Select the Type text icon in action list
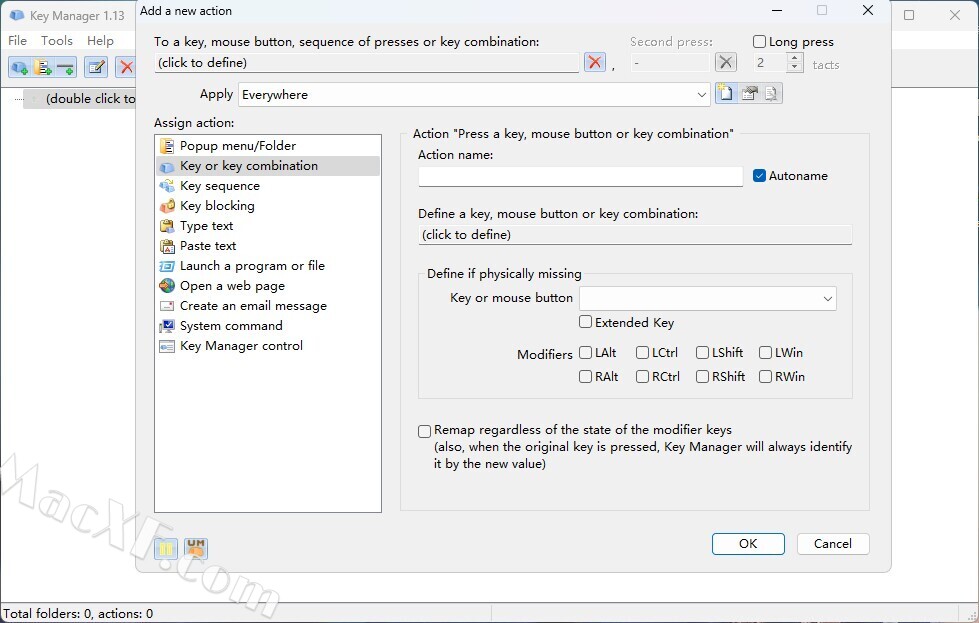Screen dimensions: 979x623 click(x=167, y=226)
